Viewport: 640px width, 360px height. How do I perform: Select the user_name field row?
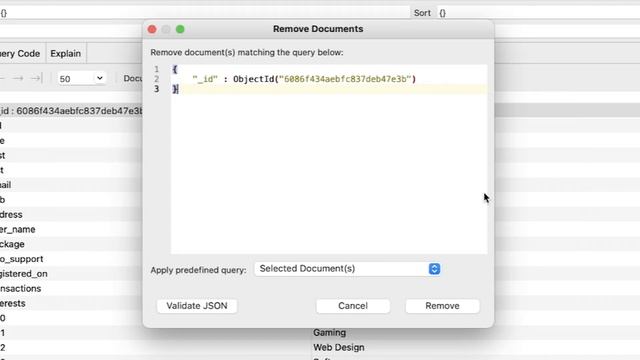point(71,229)
